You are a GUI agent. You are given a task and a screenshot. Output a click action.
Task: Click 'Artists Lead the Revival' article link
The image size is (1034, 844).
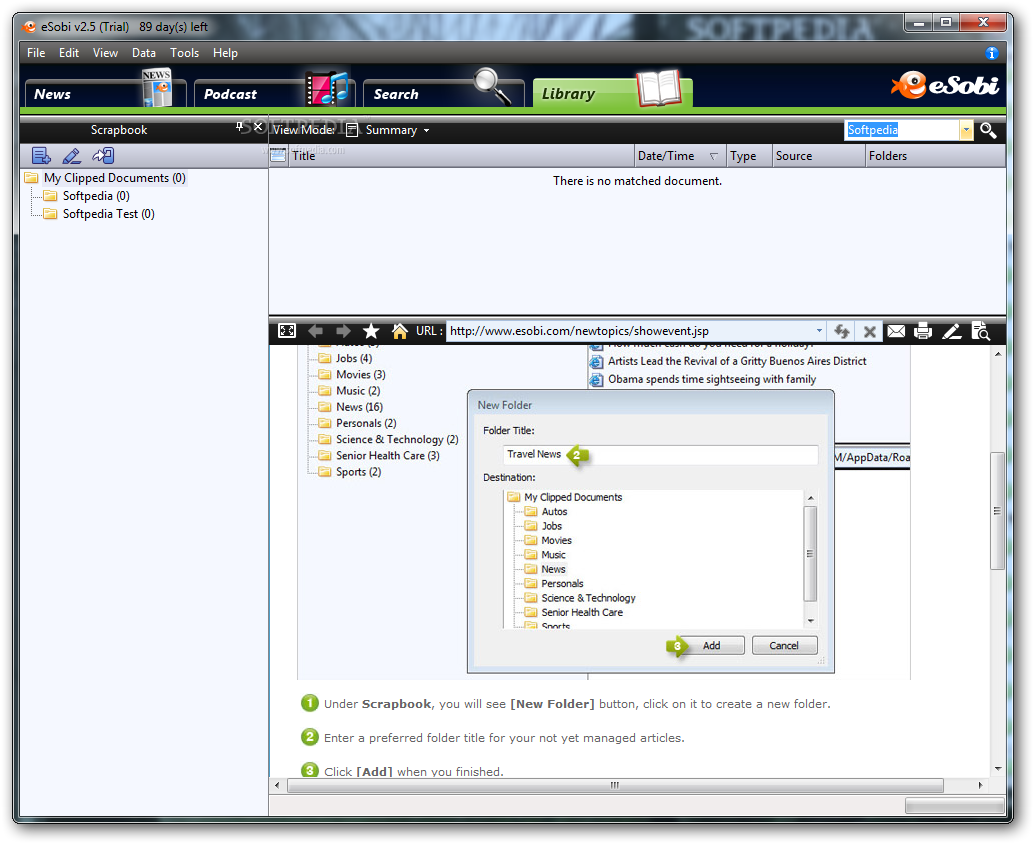737,361
